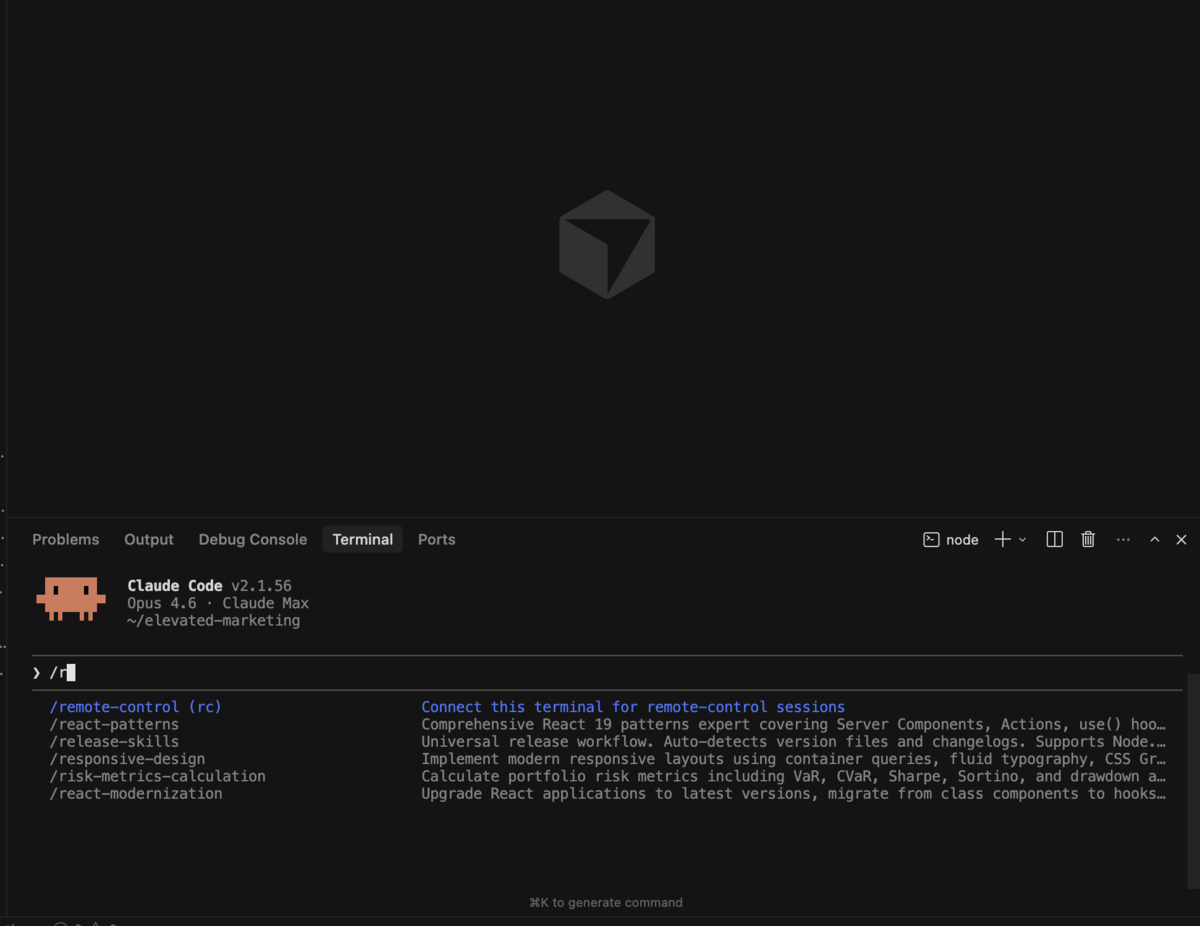
Task: Open the Output tab
Action: pyautogui.click(x=149, y=540)
